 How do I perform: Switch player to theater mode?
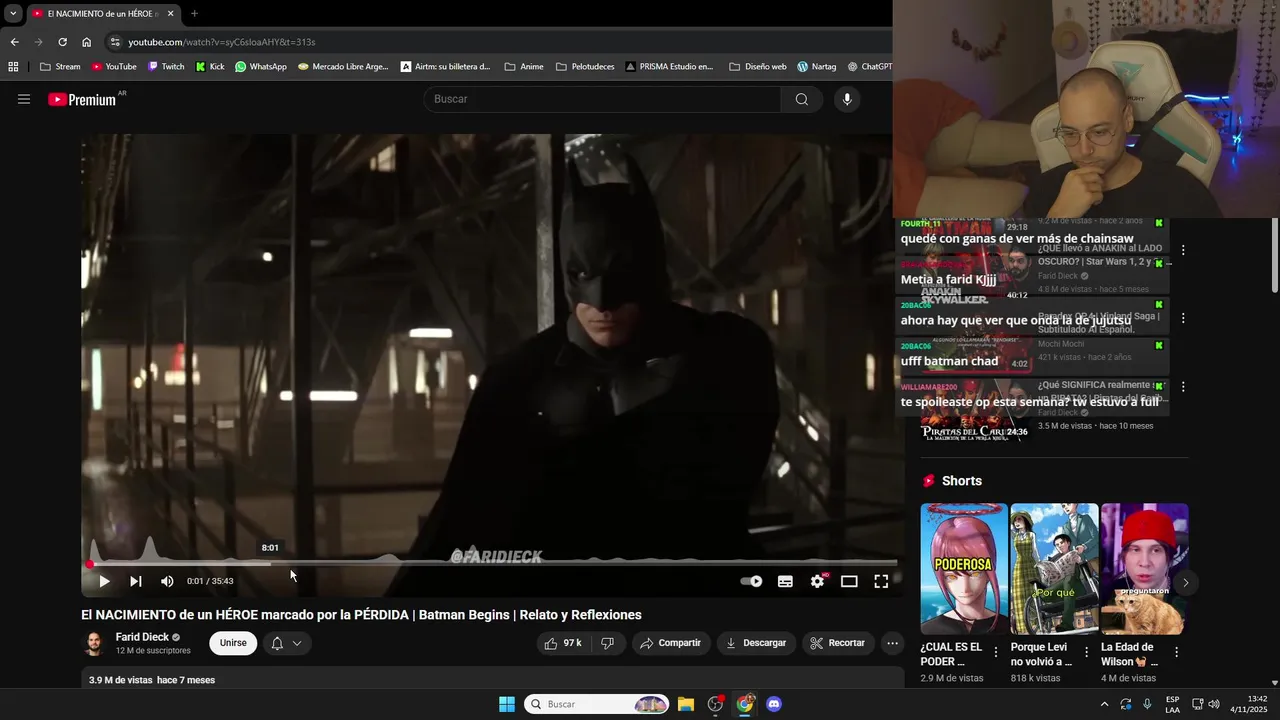(x=849, y=581)
